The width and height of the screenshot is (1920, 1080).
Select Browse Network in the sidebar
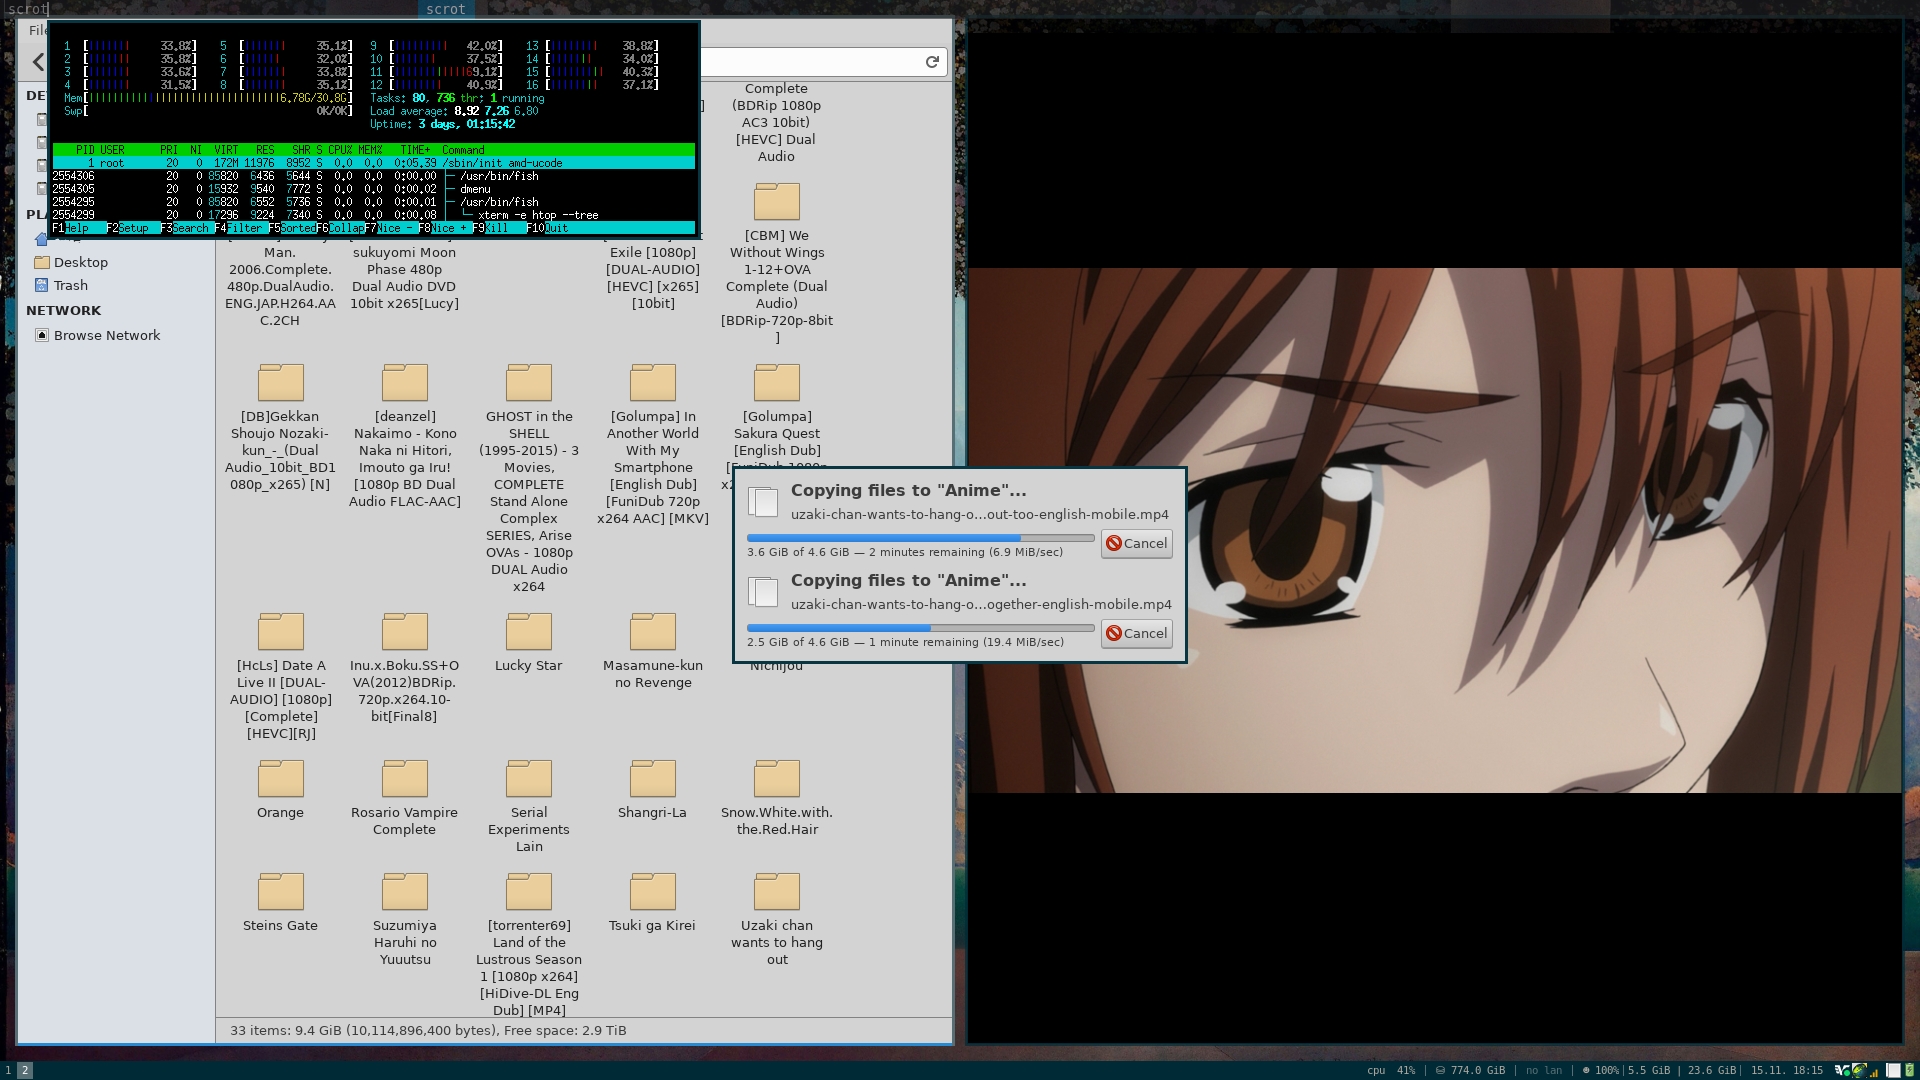[106, 335]
